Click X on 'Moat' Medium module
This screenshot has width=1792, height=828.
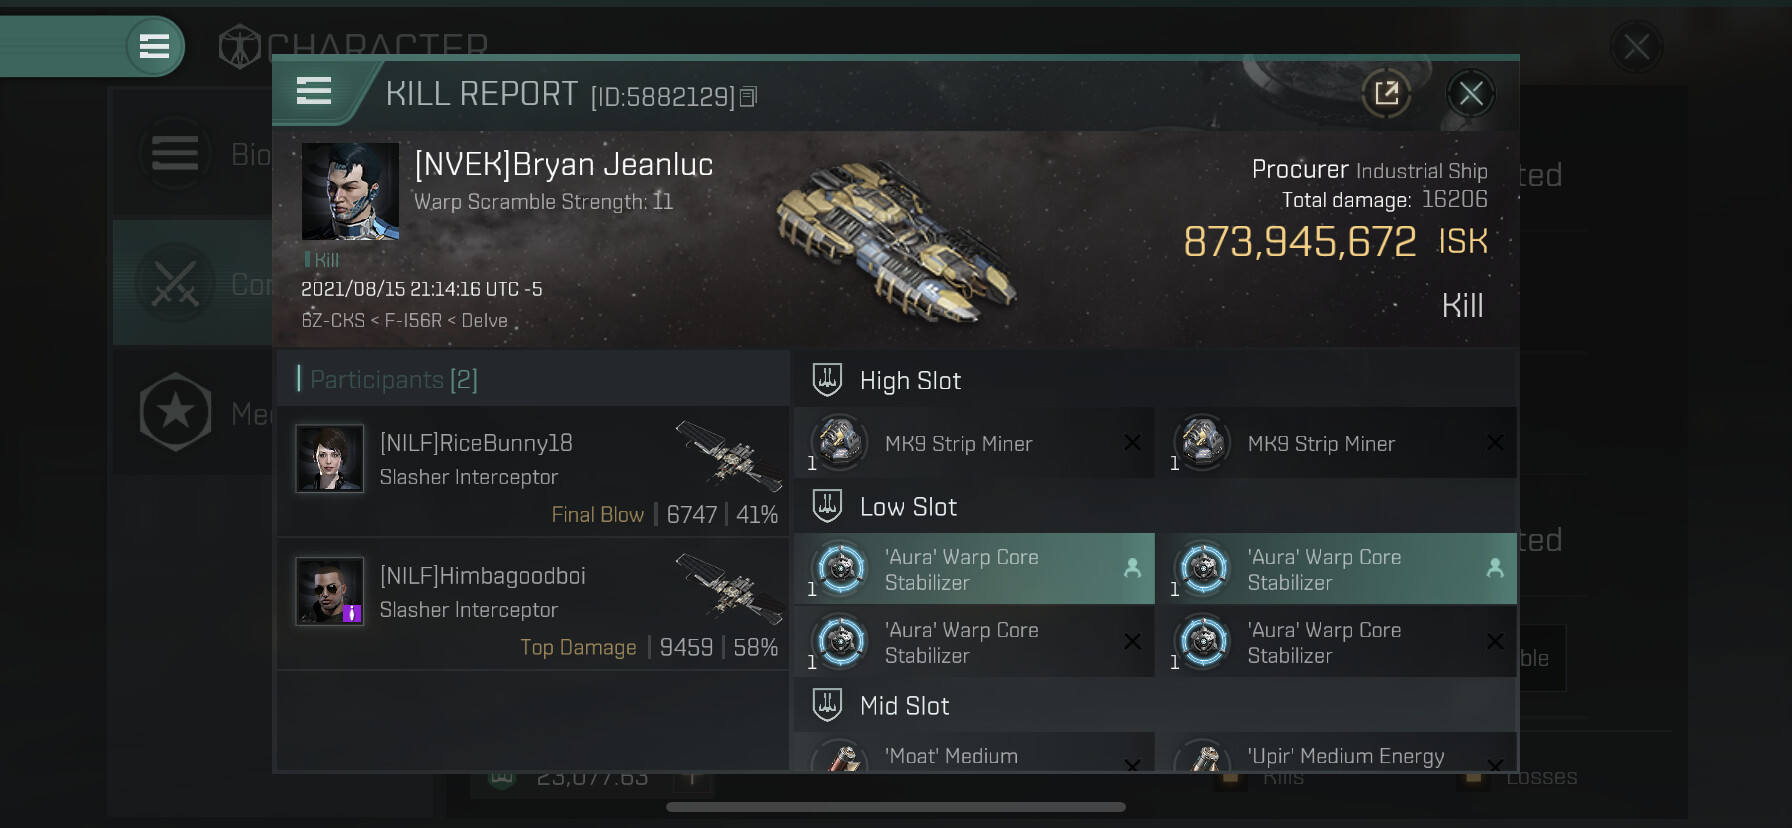tap(1132, 765)
